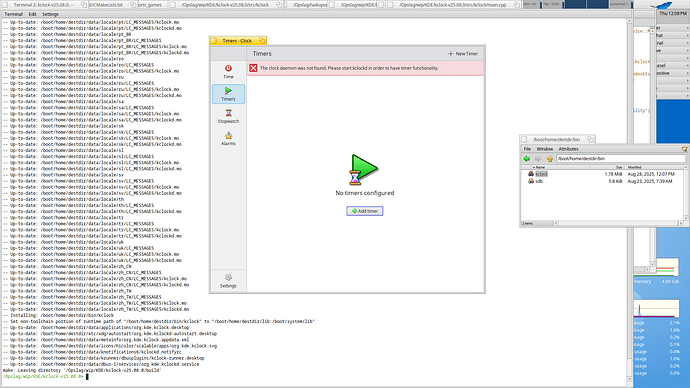Click the /boot/home/destdir/bin window title tab
690x388 pixels.
557,139
